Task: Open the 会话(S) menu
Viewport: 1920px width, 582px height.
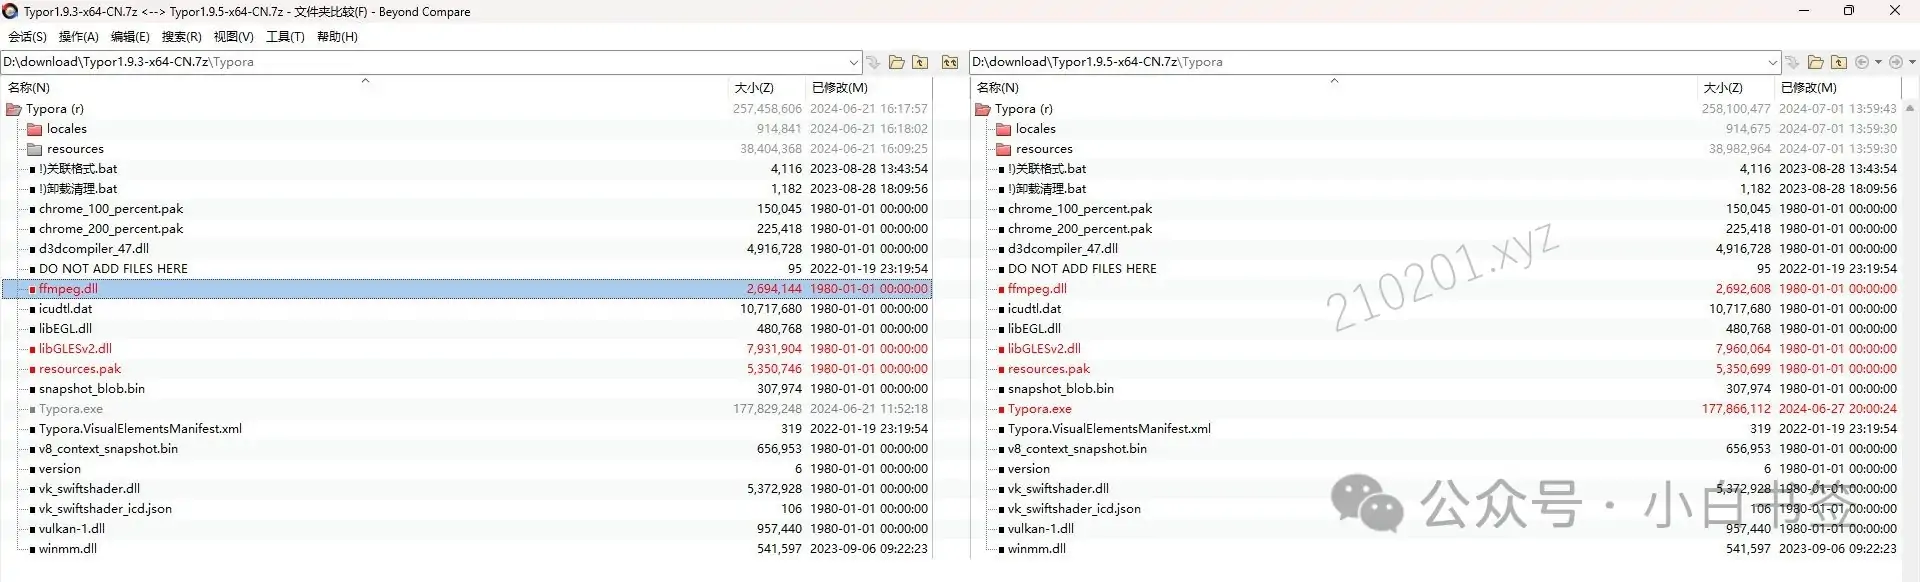Action: pyautogui.click(x=27, y=37)
